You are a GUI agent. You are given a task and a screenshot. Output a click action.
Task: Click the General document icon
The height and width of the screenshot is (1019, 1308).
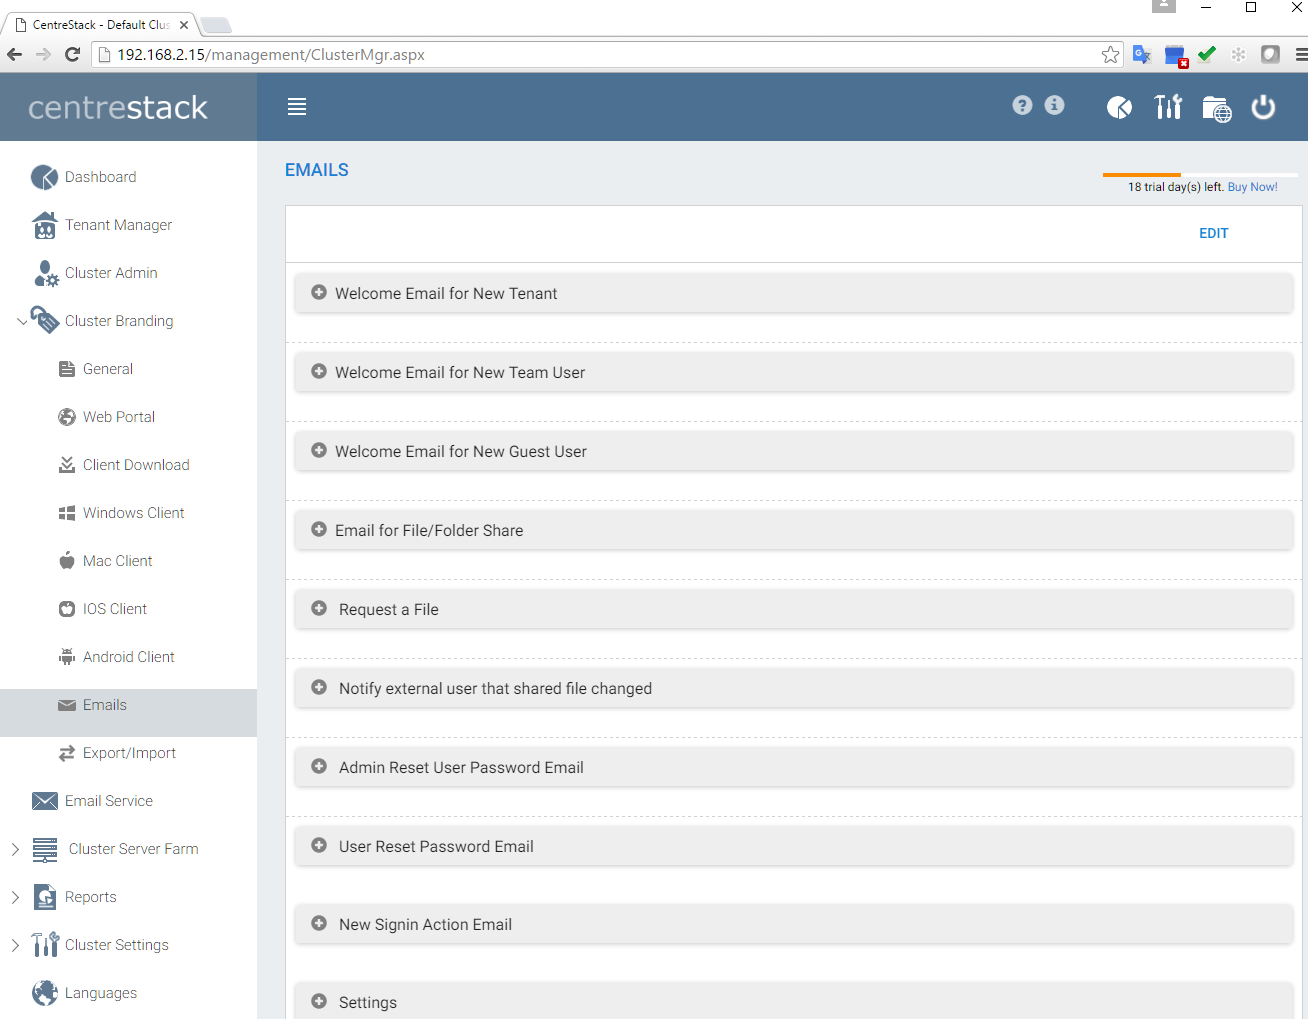[x=67, y=369]
